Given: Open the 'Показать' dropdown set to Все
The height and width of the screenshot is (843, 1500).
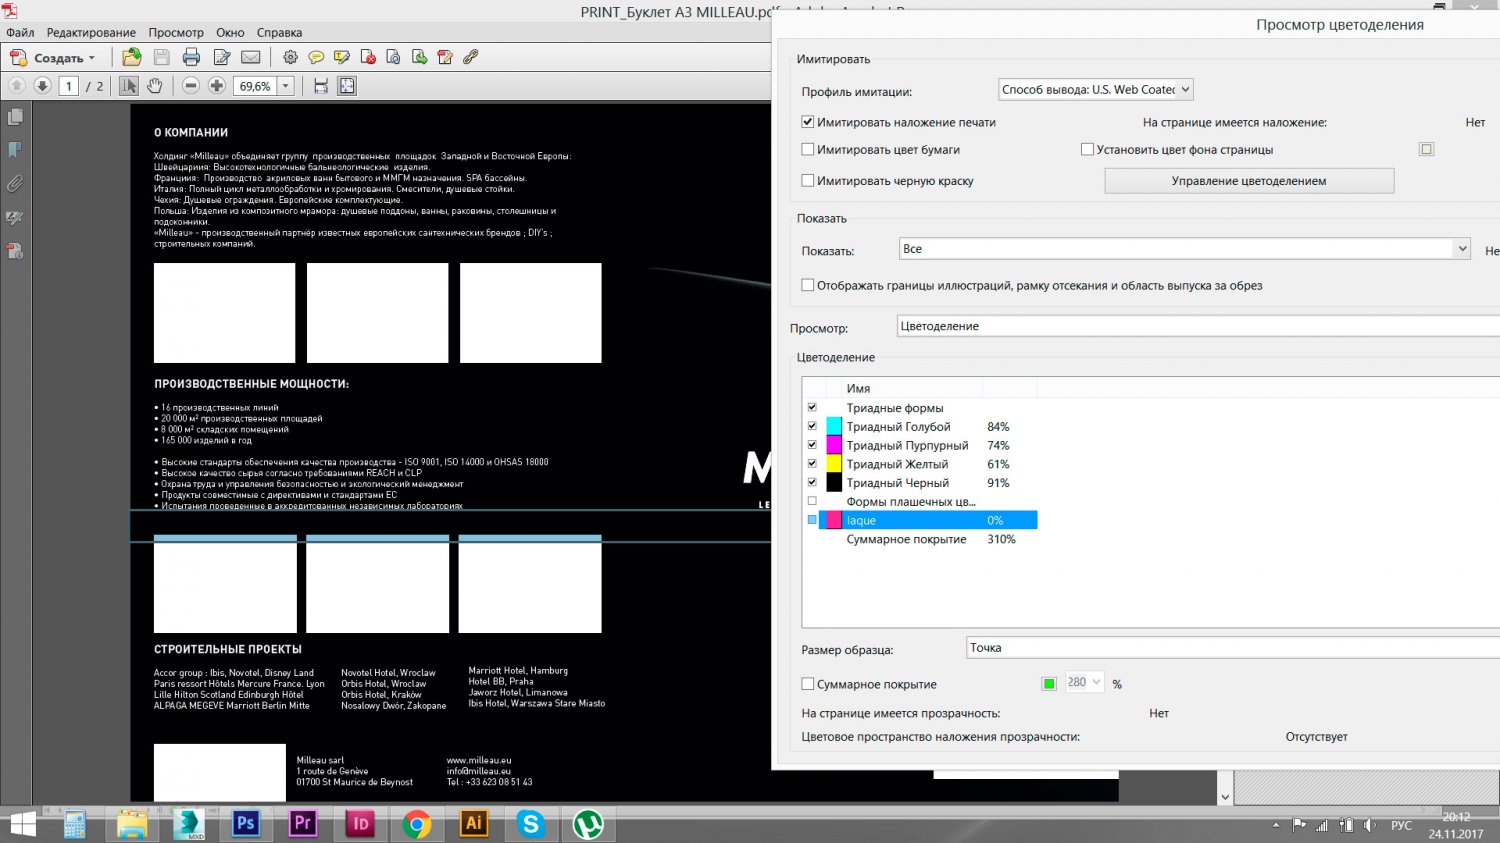Looking at the screenshot, I should click(x=1185, y=249).
